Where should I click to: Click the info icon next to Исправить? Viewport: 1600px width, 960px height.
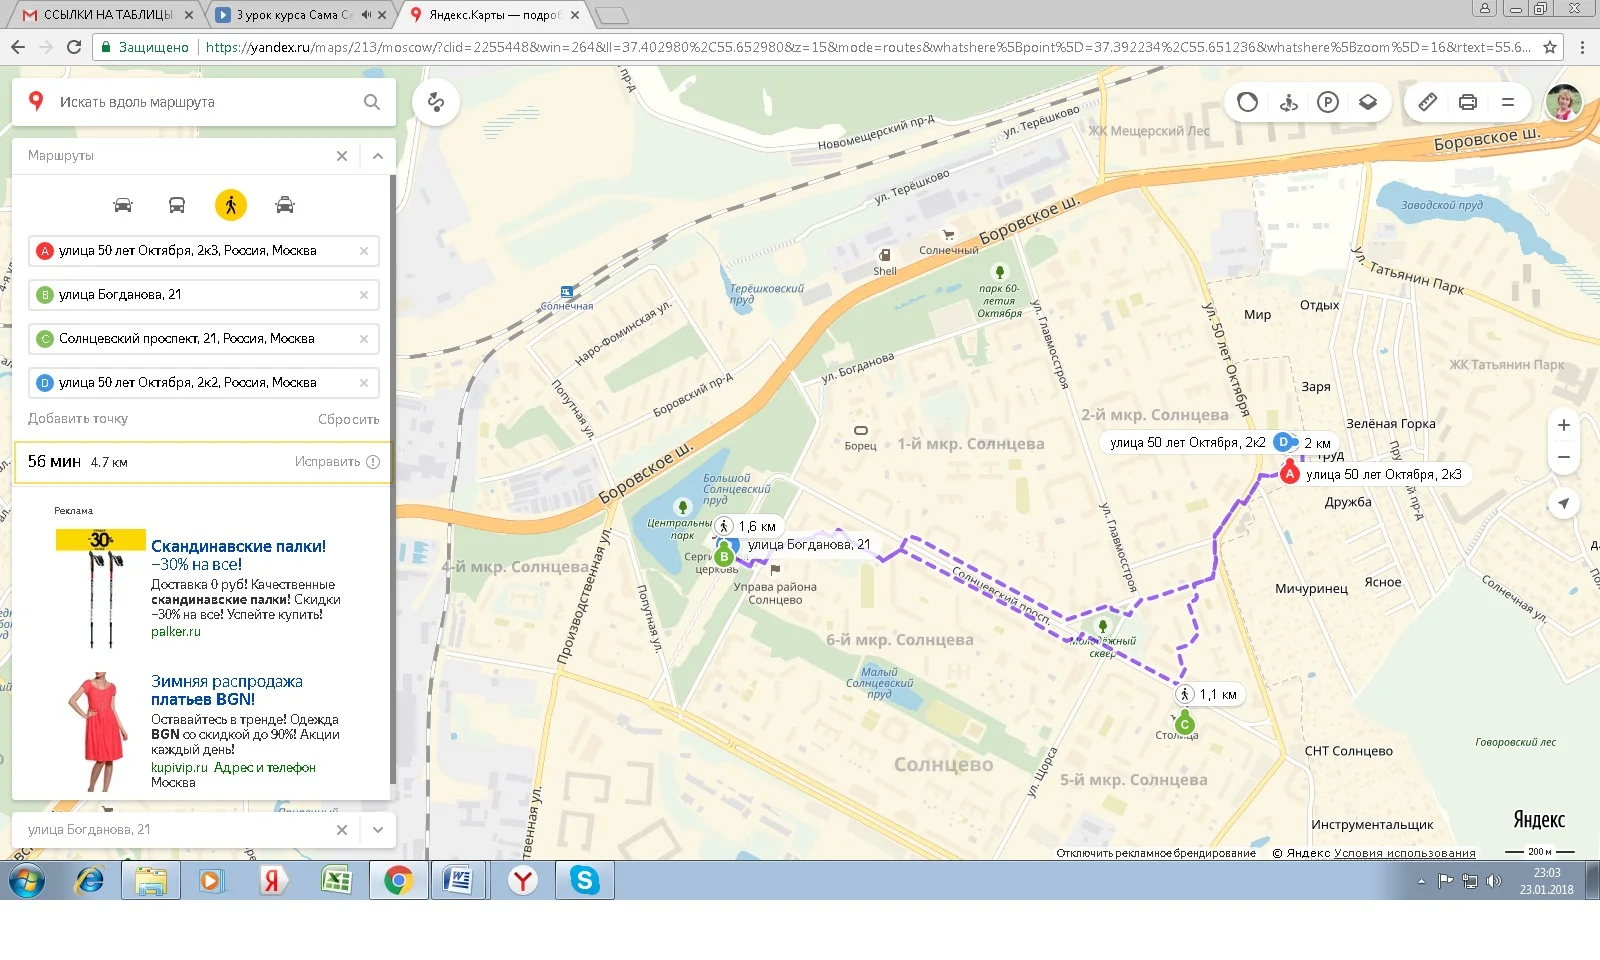(373, 462)
